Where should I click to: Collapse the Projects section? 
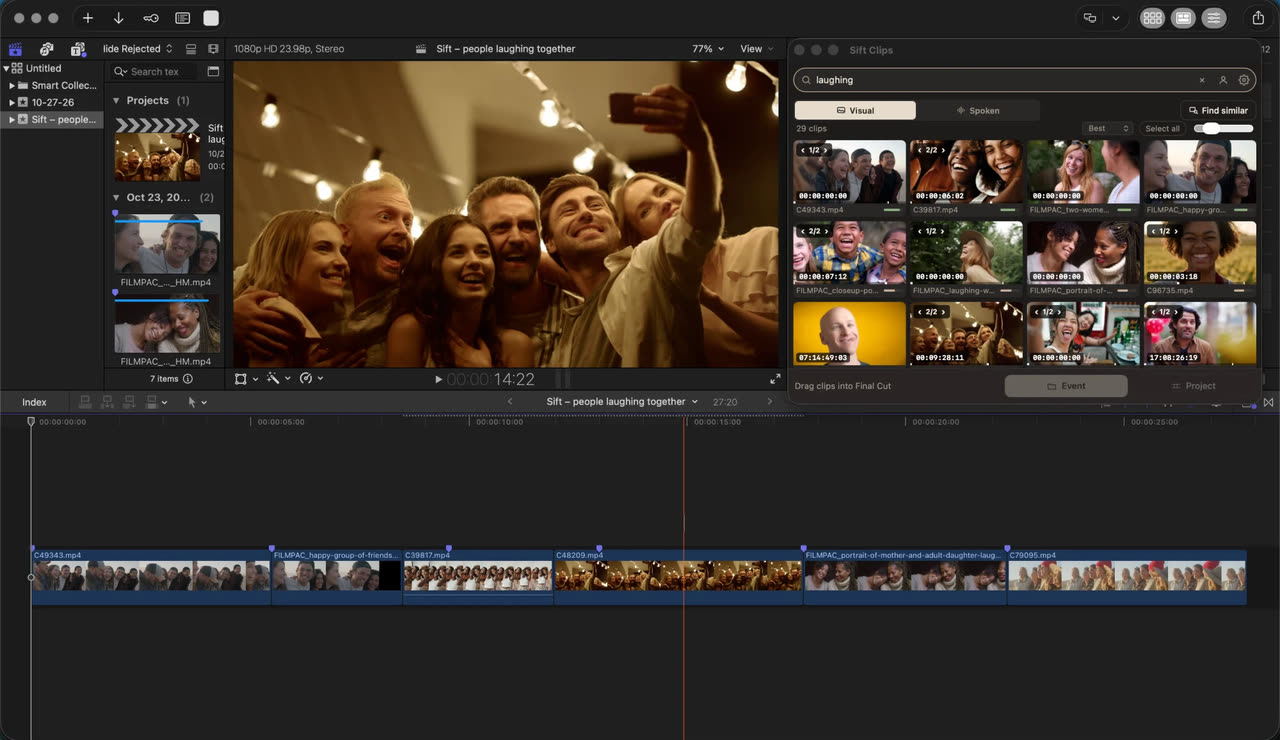click(116, 101)
